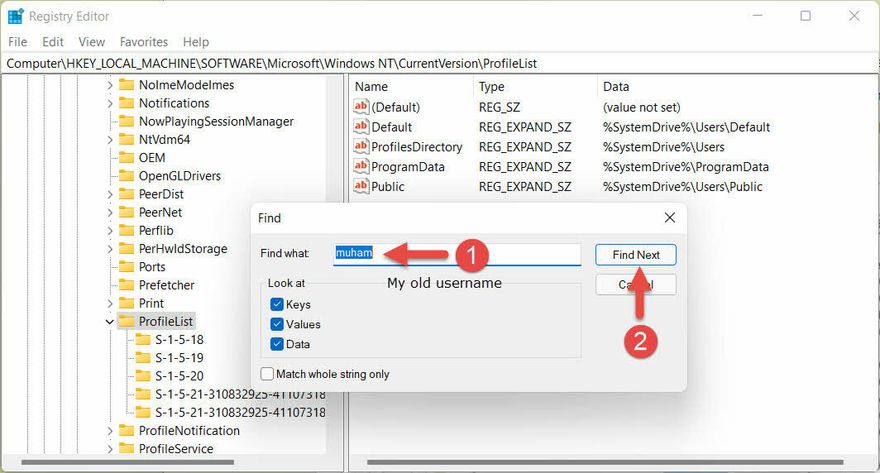Screen dimensions: 880x473
Task: Click the registry path address bar
Action: point(439,63)
